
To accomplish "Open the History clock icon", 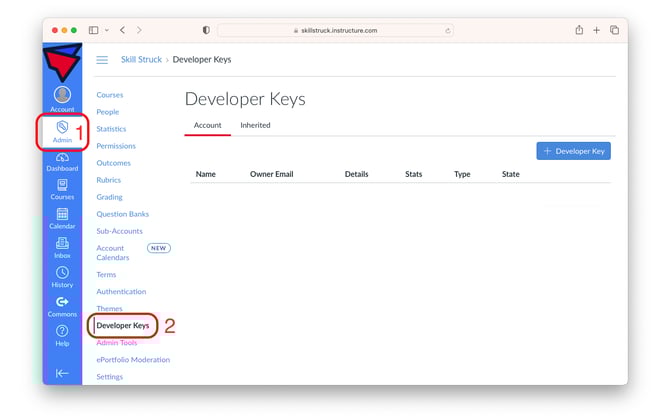I will coord(62,273).
